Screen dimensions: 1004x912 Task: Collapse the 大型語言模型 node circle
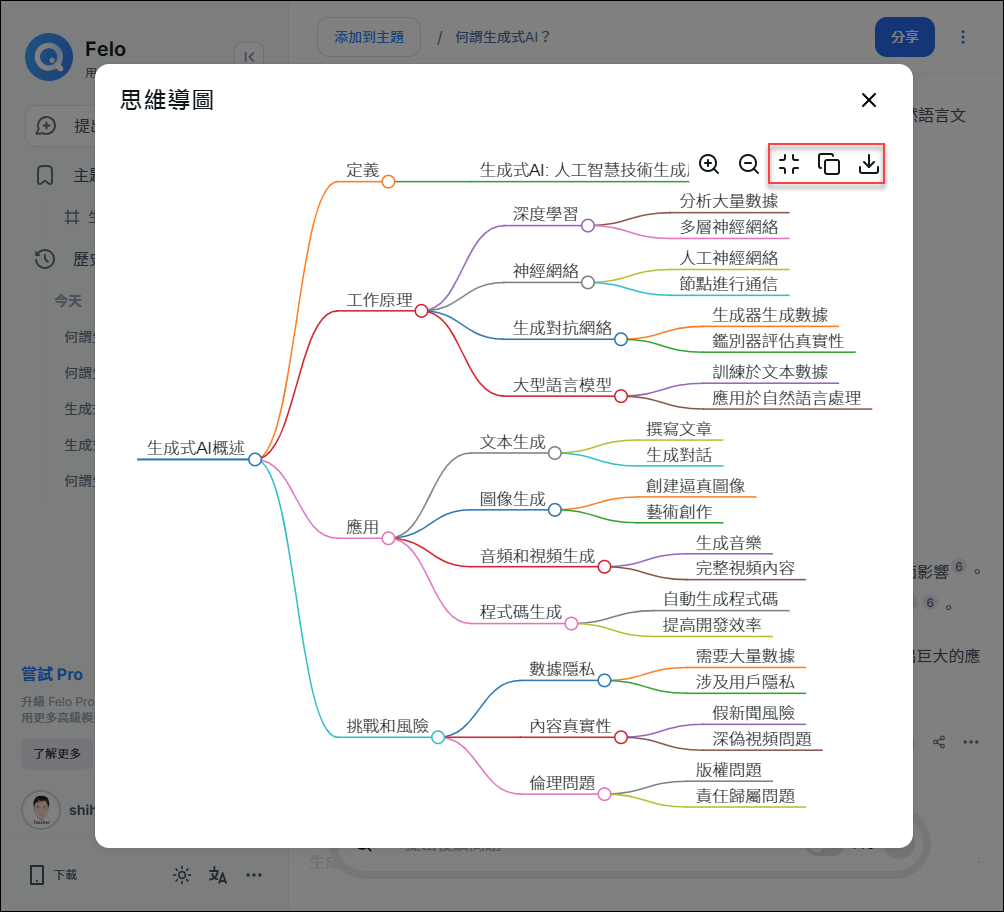click(621, 396)
